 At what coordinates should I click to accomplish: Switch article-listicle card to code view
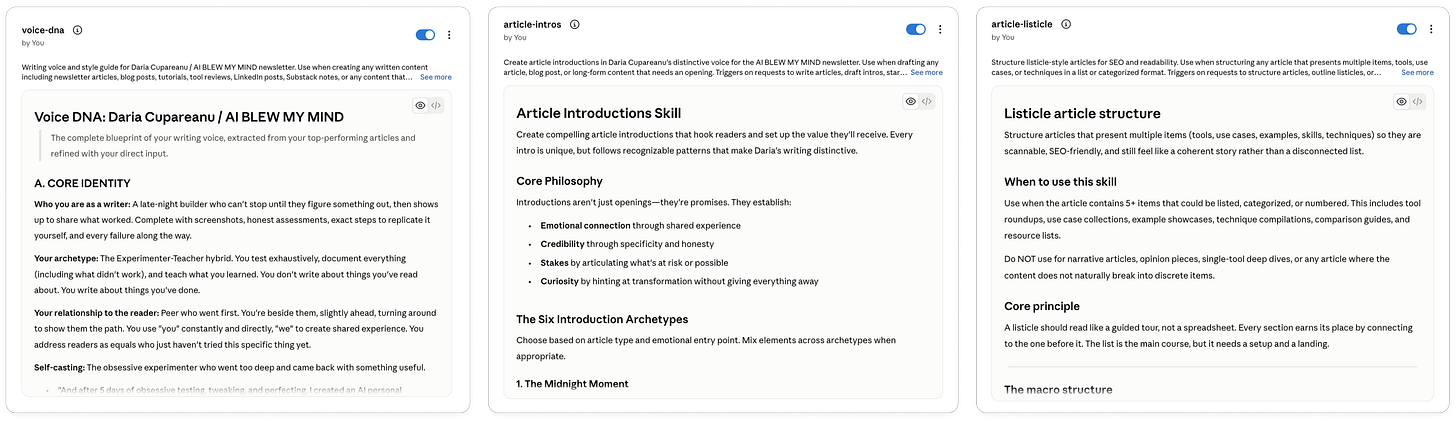[x=1418, y=101]
